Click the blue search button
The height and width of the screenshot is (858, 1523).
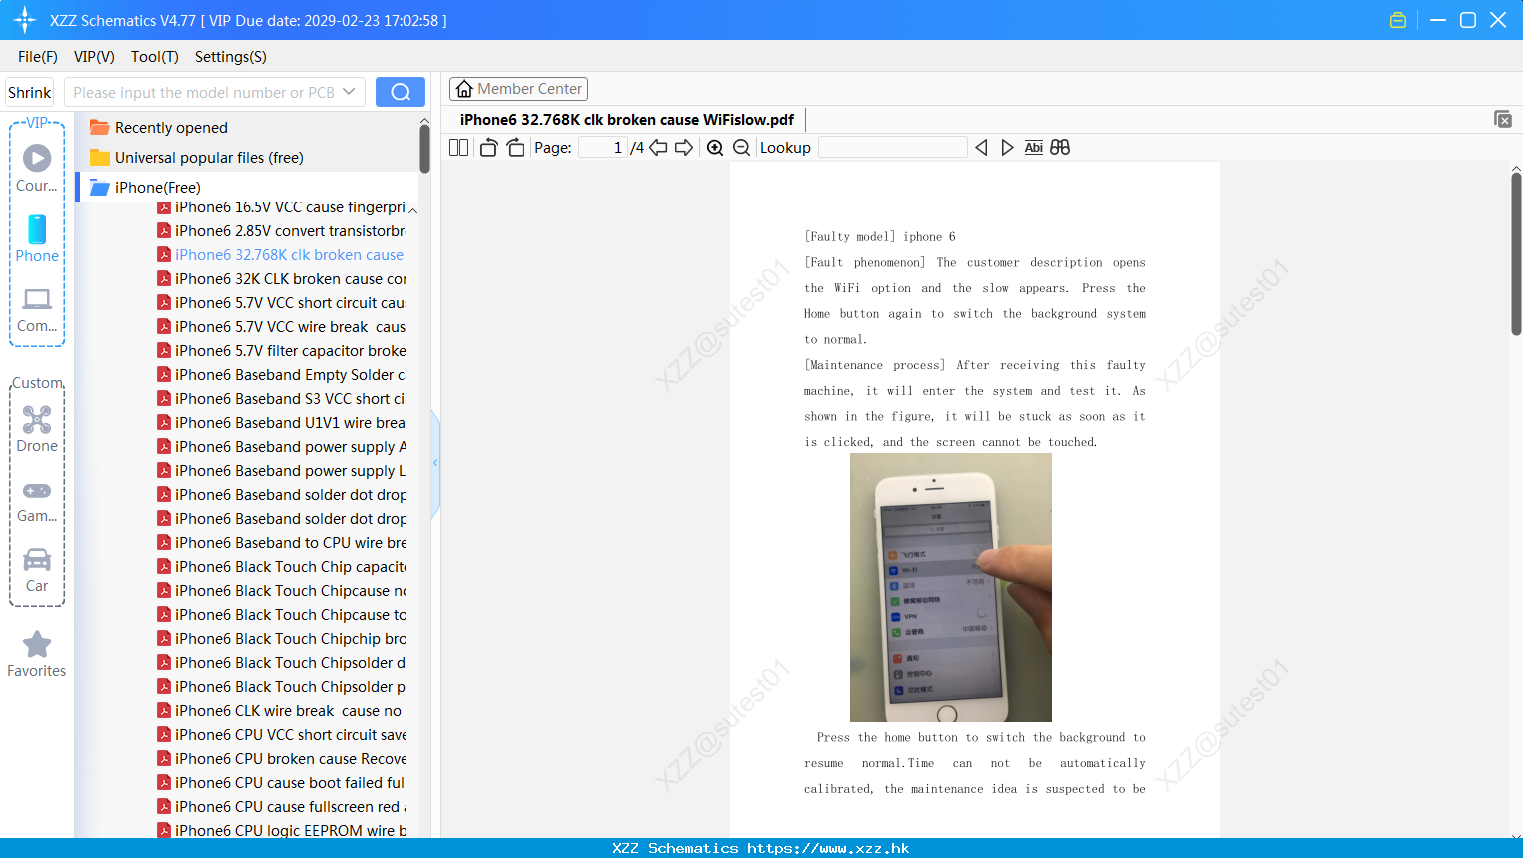[x=400, y=92]
